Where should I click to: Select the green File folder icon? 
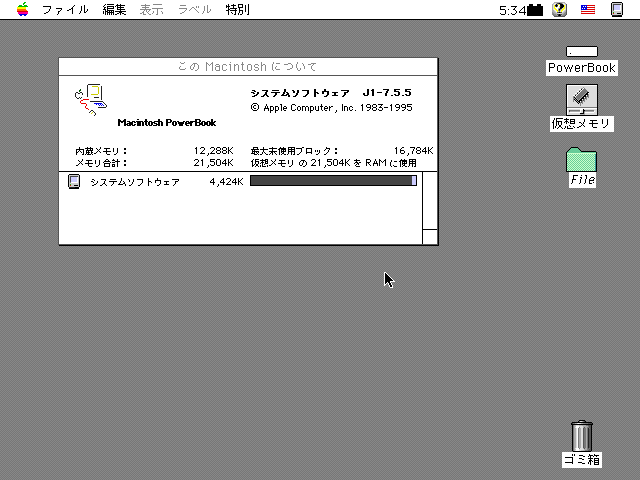582,160
